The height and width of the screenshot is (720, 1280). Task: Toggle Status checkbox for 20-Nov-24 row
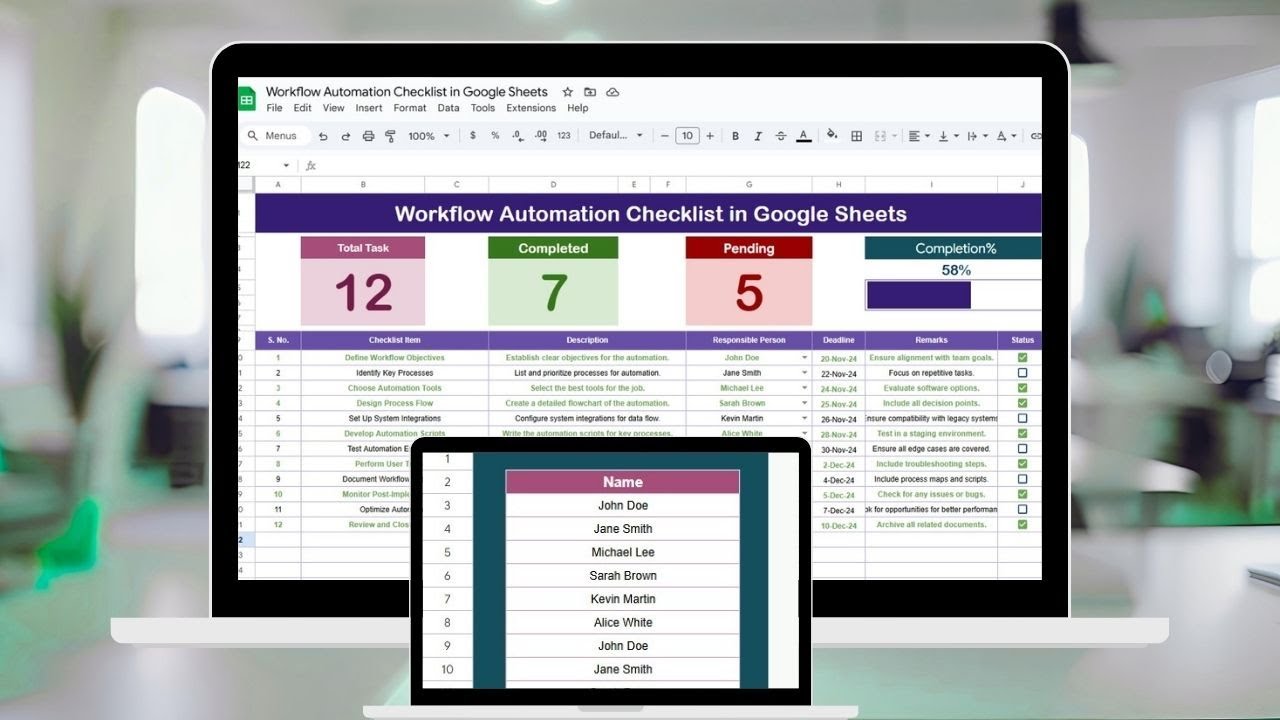point(1022,357)
